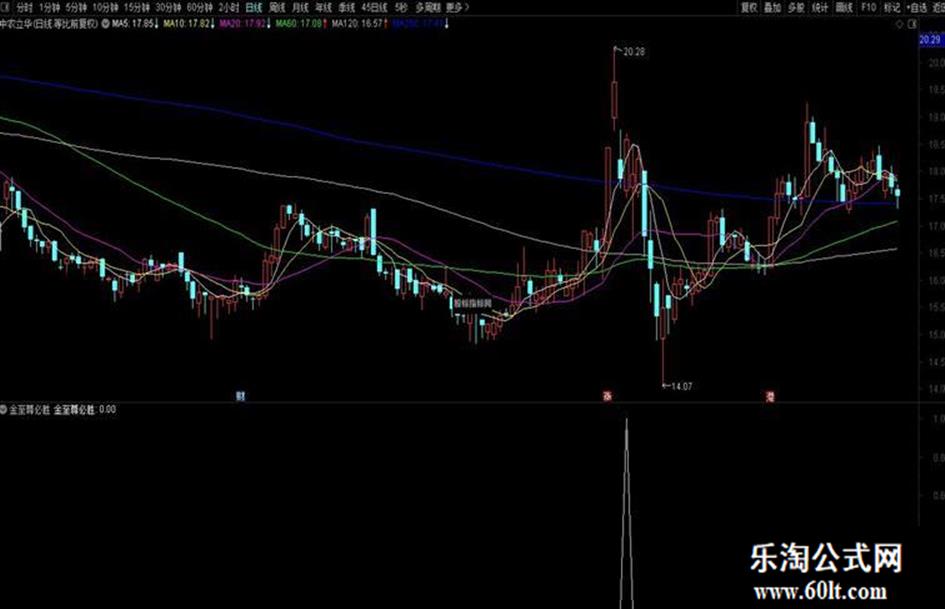Click the blue MA250 indicator label
The image size is (945, 609).
(420, 24)
